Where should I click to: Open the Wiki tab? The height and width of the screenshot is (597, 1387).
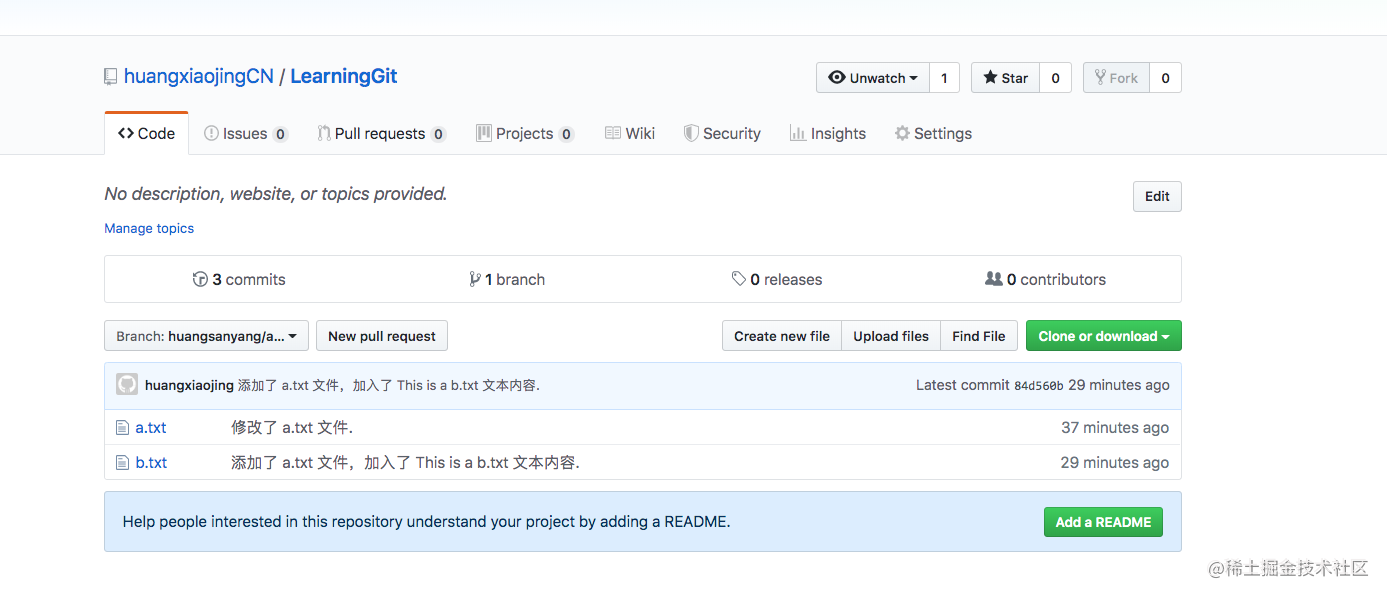(630, 133)
